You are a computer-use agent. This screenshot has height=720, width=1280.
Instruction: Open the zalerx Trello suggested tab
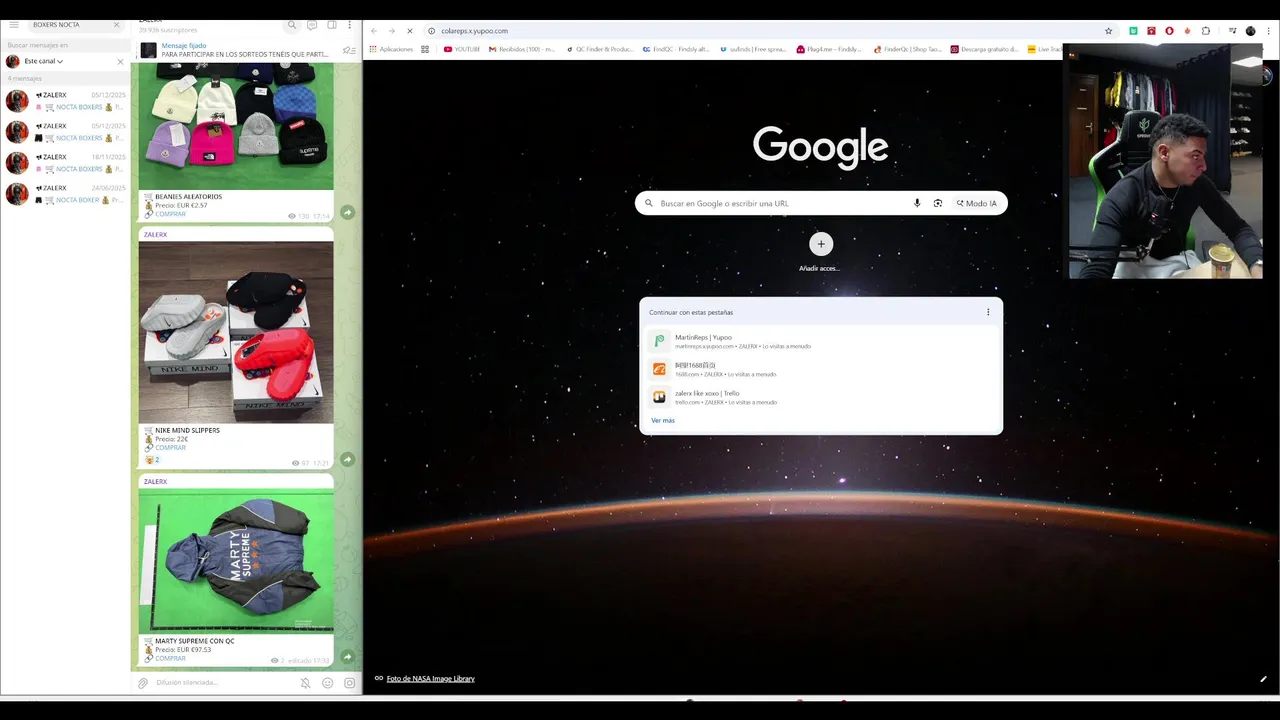[x=820, y=397]
